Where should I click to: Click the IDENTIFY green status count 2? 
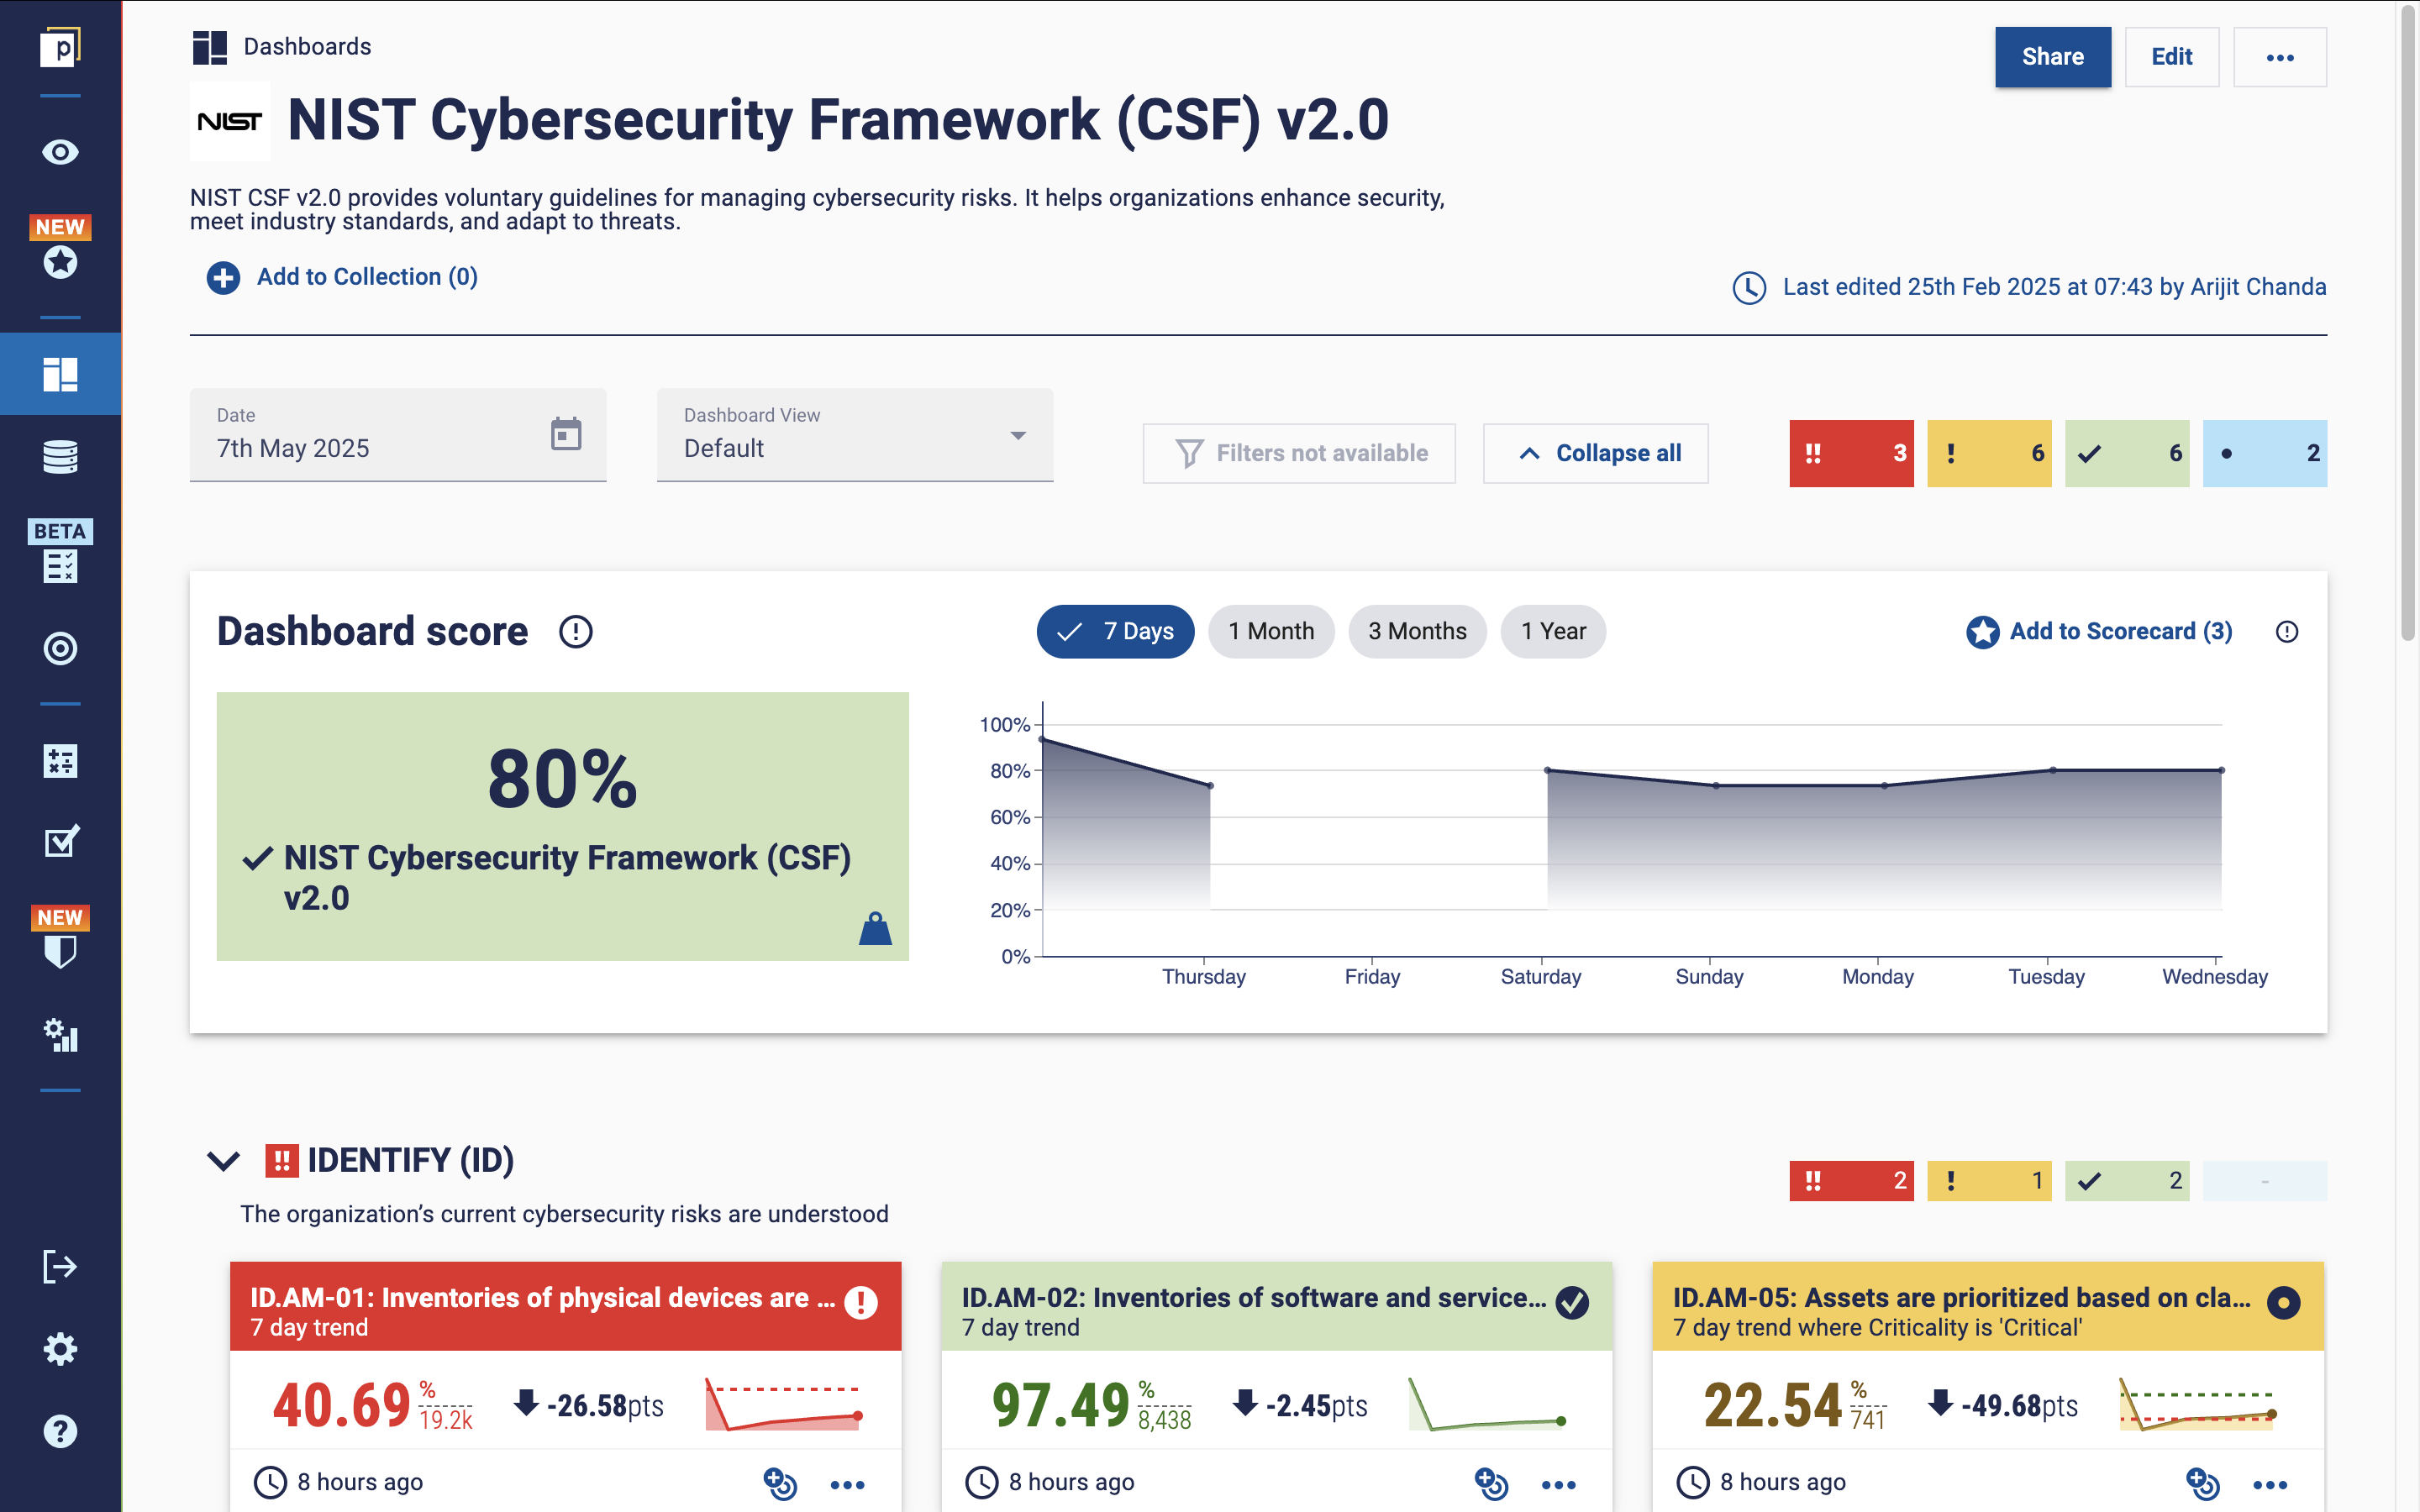click(x=2127, y=1181)
